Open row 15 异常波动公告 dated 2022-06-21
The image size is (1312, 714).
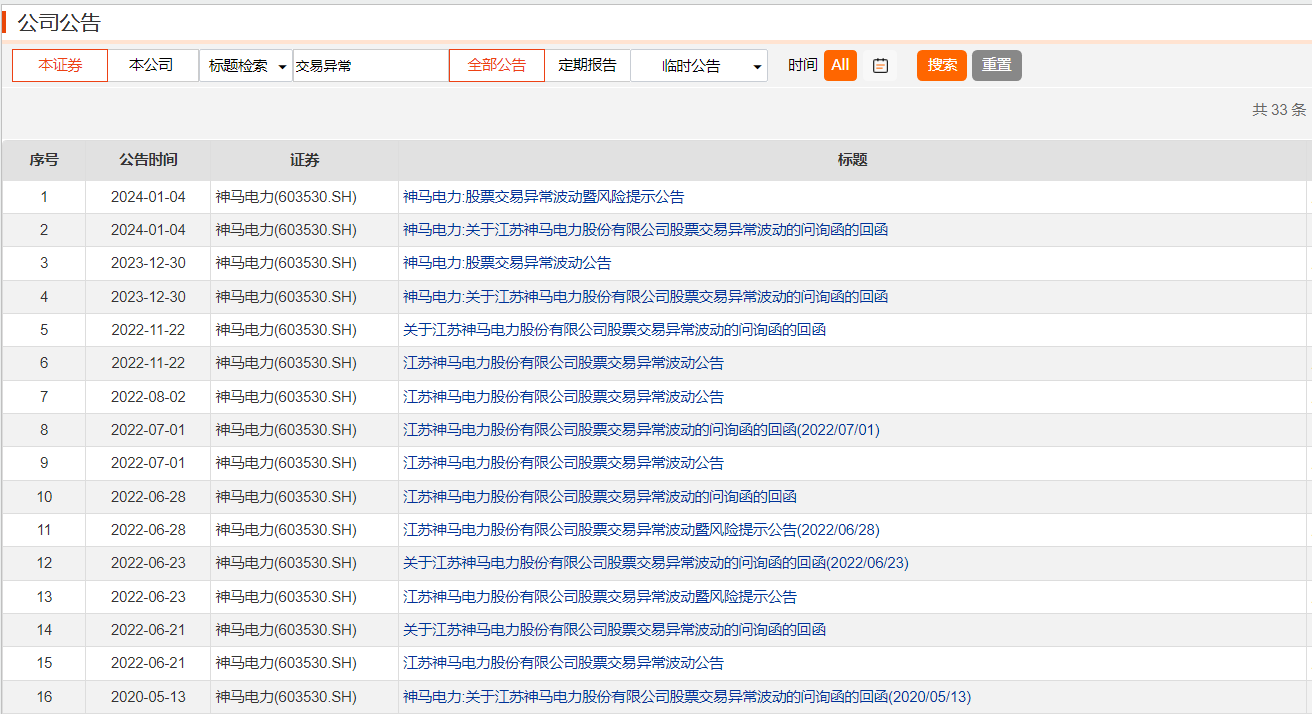tap(563, 663)
